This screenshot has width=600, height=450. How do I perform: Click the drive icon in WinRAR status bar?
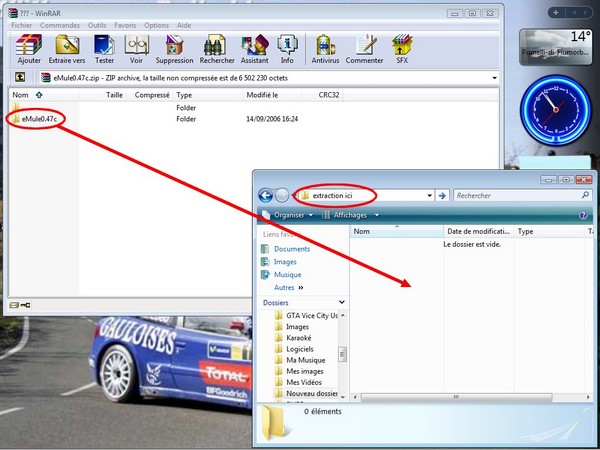14,305
